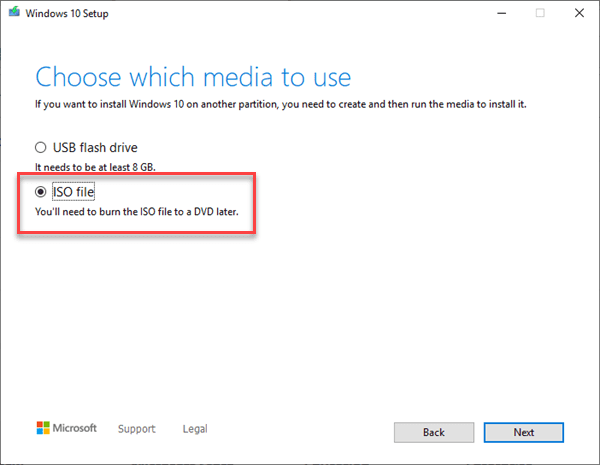
Task: Close the Windows 10 Setup window
Action: pyautogui.click(x=579, y=13)
